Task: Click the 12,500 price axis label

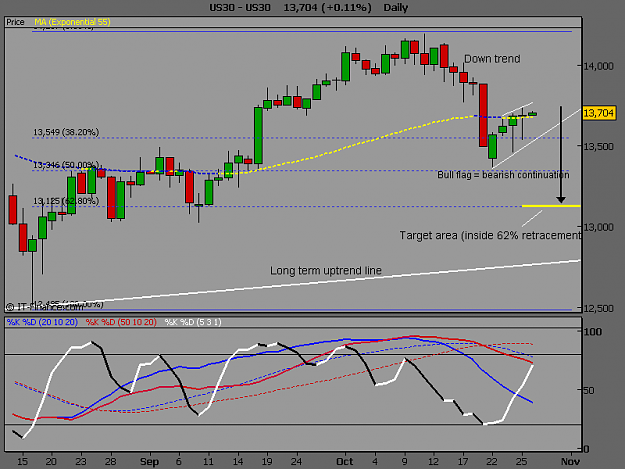Action: pyautogui.click(x=599, y=308)
